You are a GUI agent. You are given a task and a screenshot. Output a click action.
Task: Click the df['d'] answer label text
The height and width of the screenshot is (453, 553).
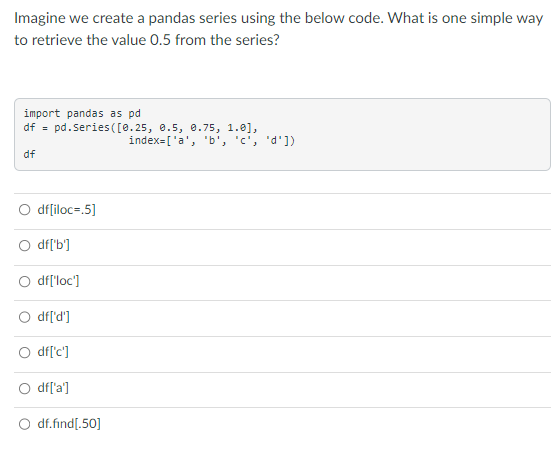(x=54, y=316)
